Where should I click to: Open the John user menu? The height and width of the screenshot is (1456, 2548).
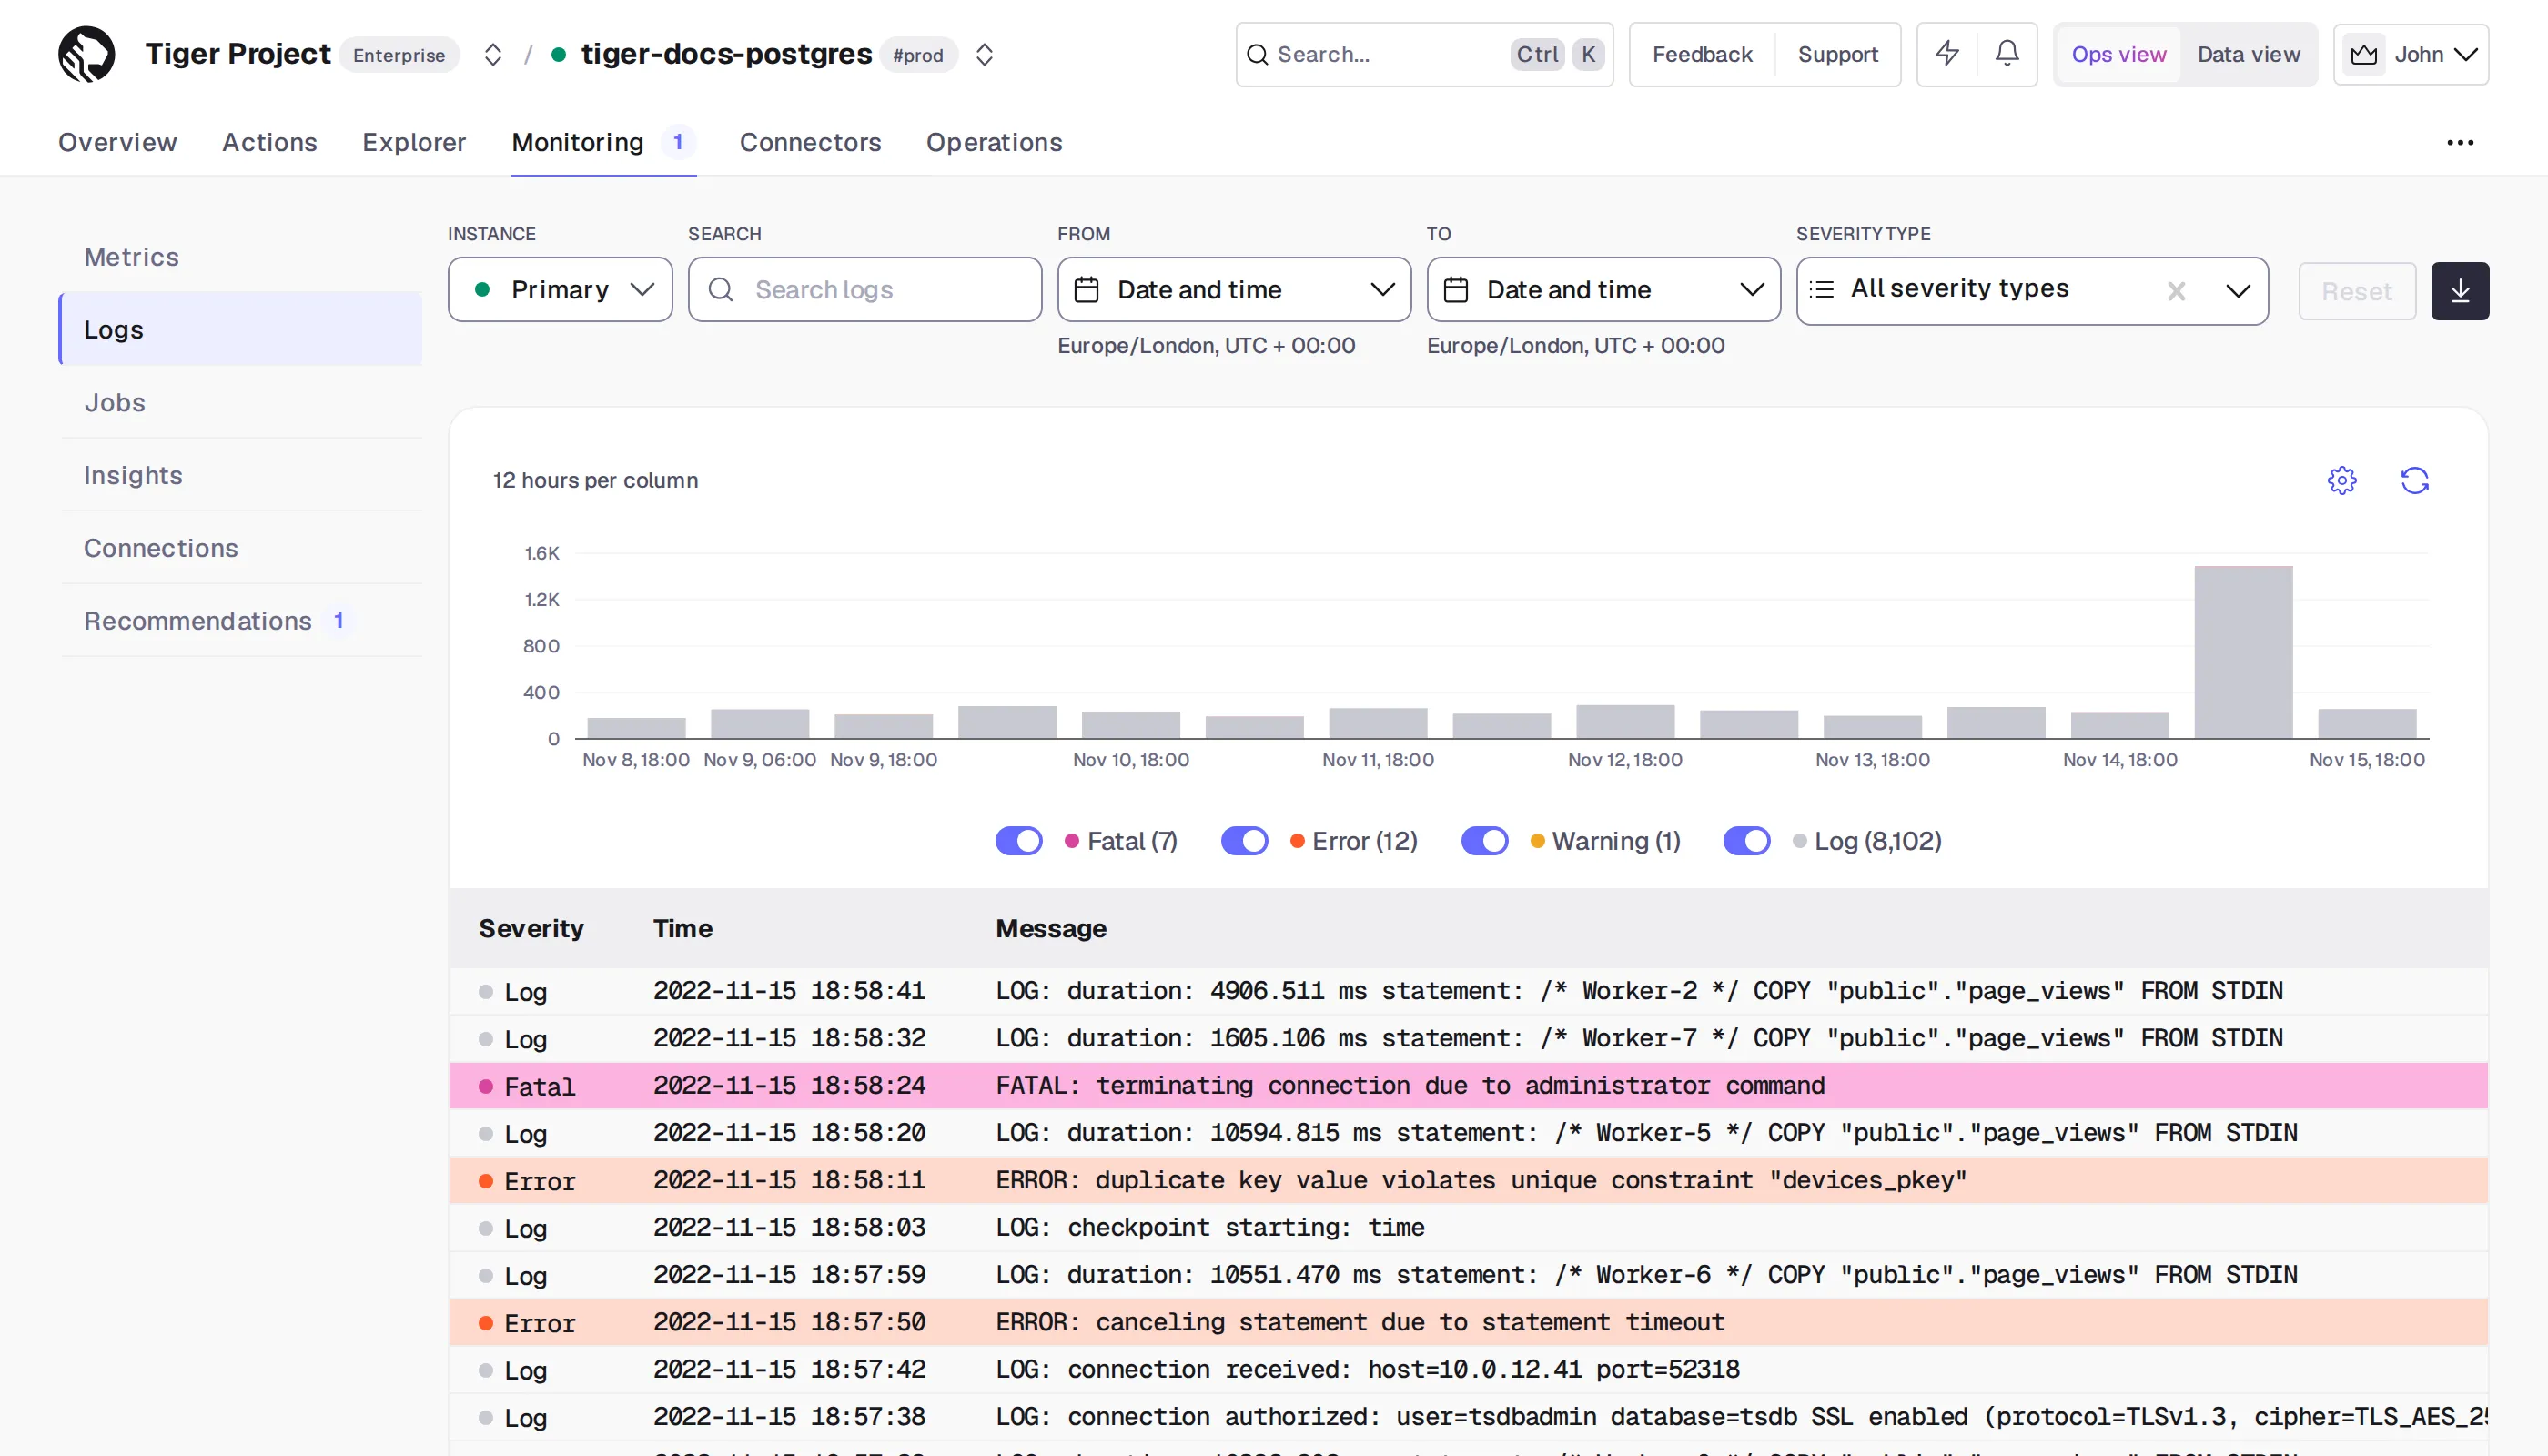2411,54
